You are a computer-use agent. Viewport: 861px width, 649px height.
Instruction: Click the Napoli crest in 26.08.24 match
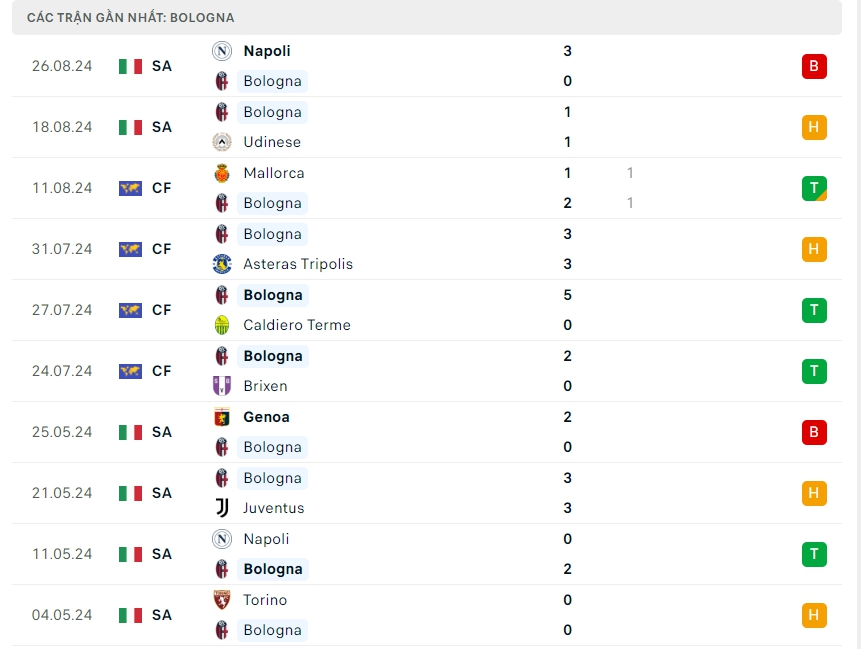[222, 51]
